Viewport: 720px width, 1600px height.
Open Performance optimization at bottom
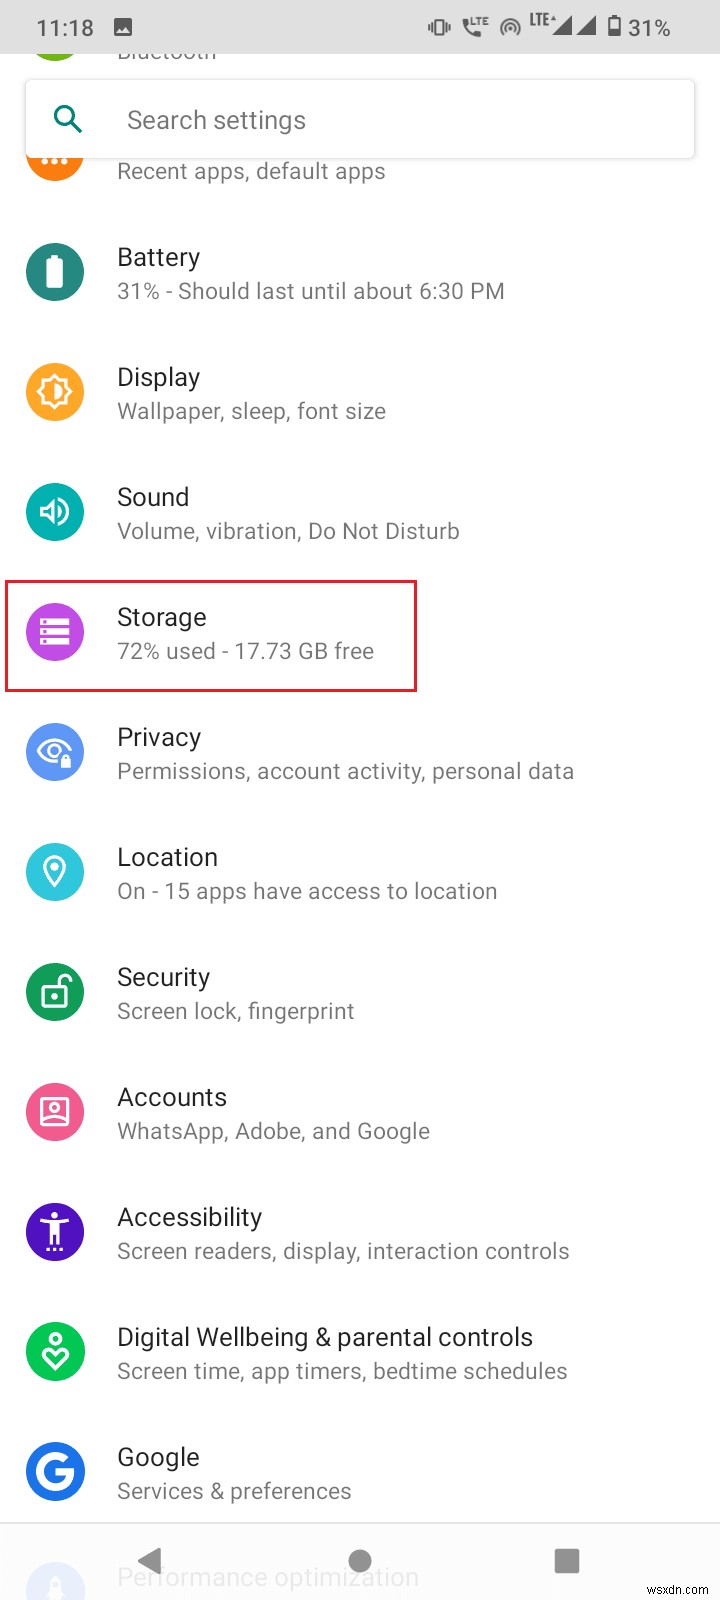[x=268, y=1575]
